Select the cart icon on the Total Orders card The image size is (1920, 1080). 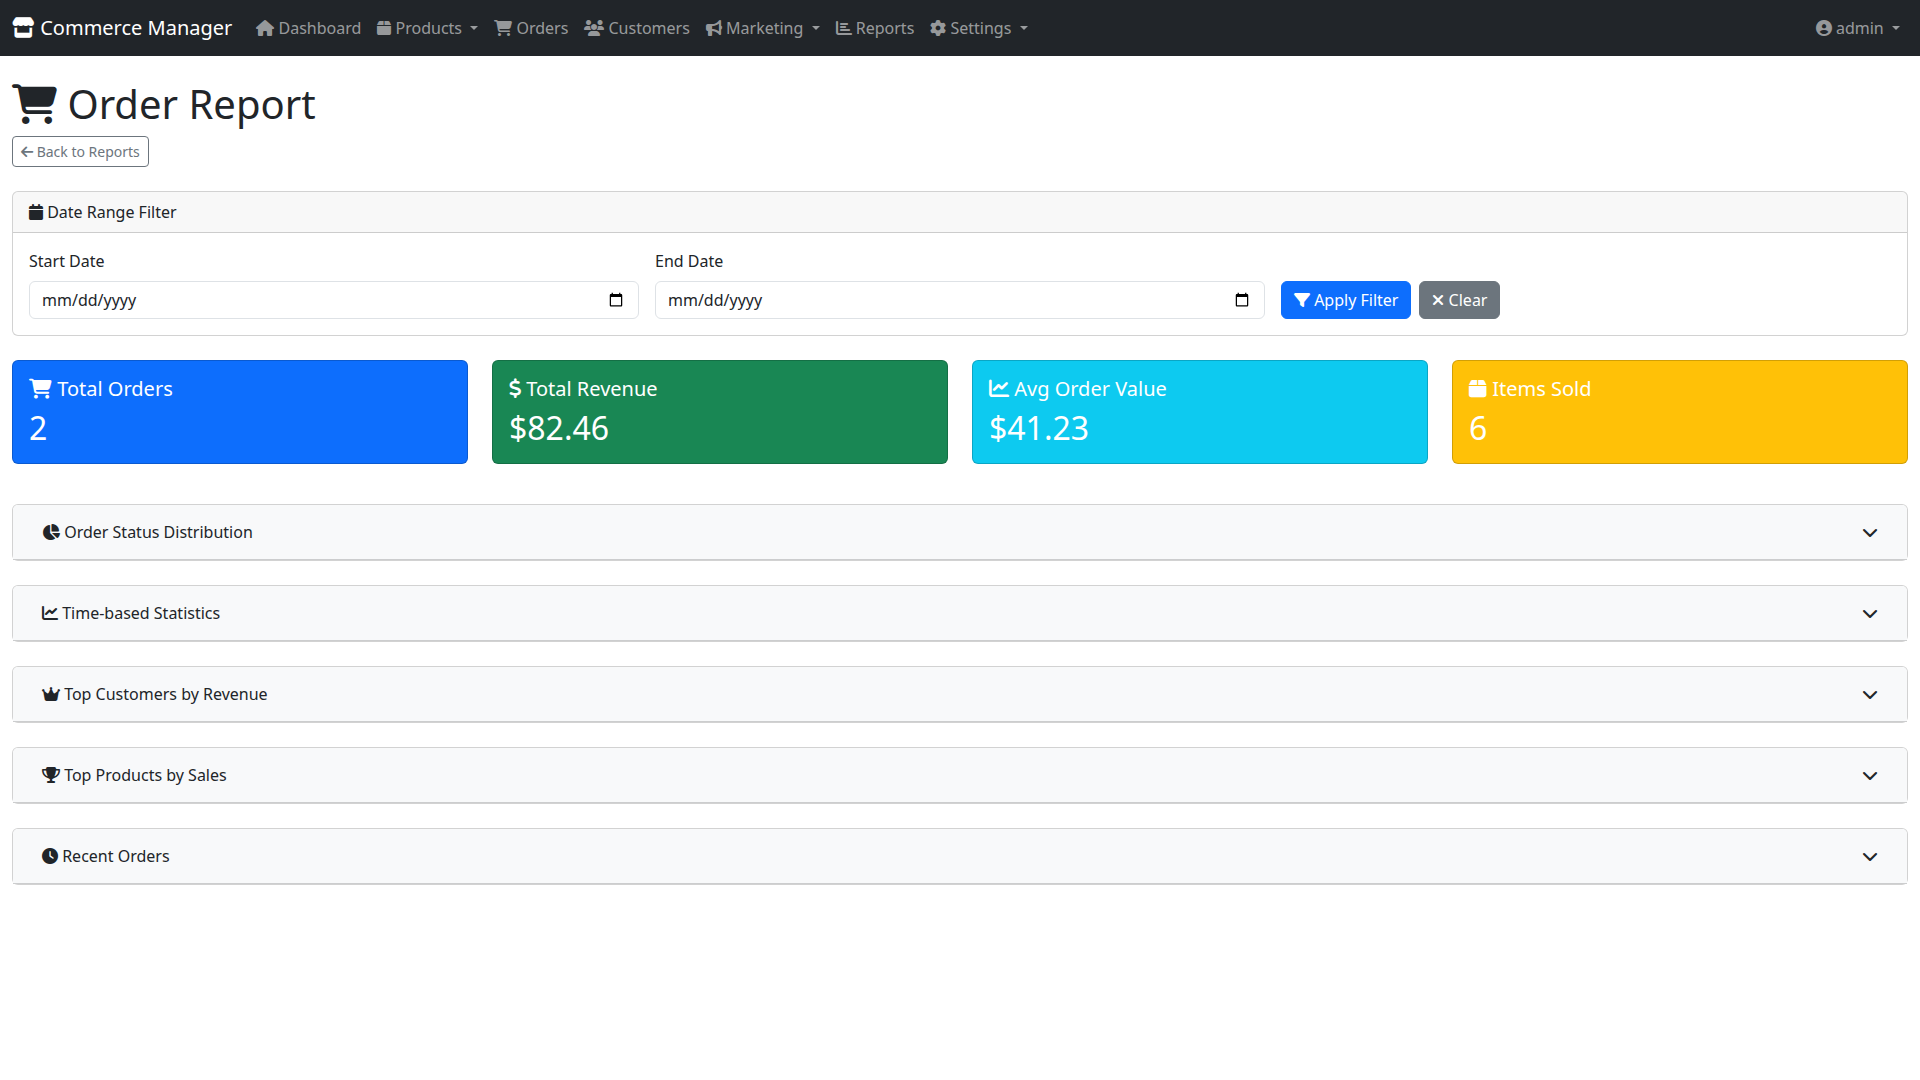[x=39, y=387]
